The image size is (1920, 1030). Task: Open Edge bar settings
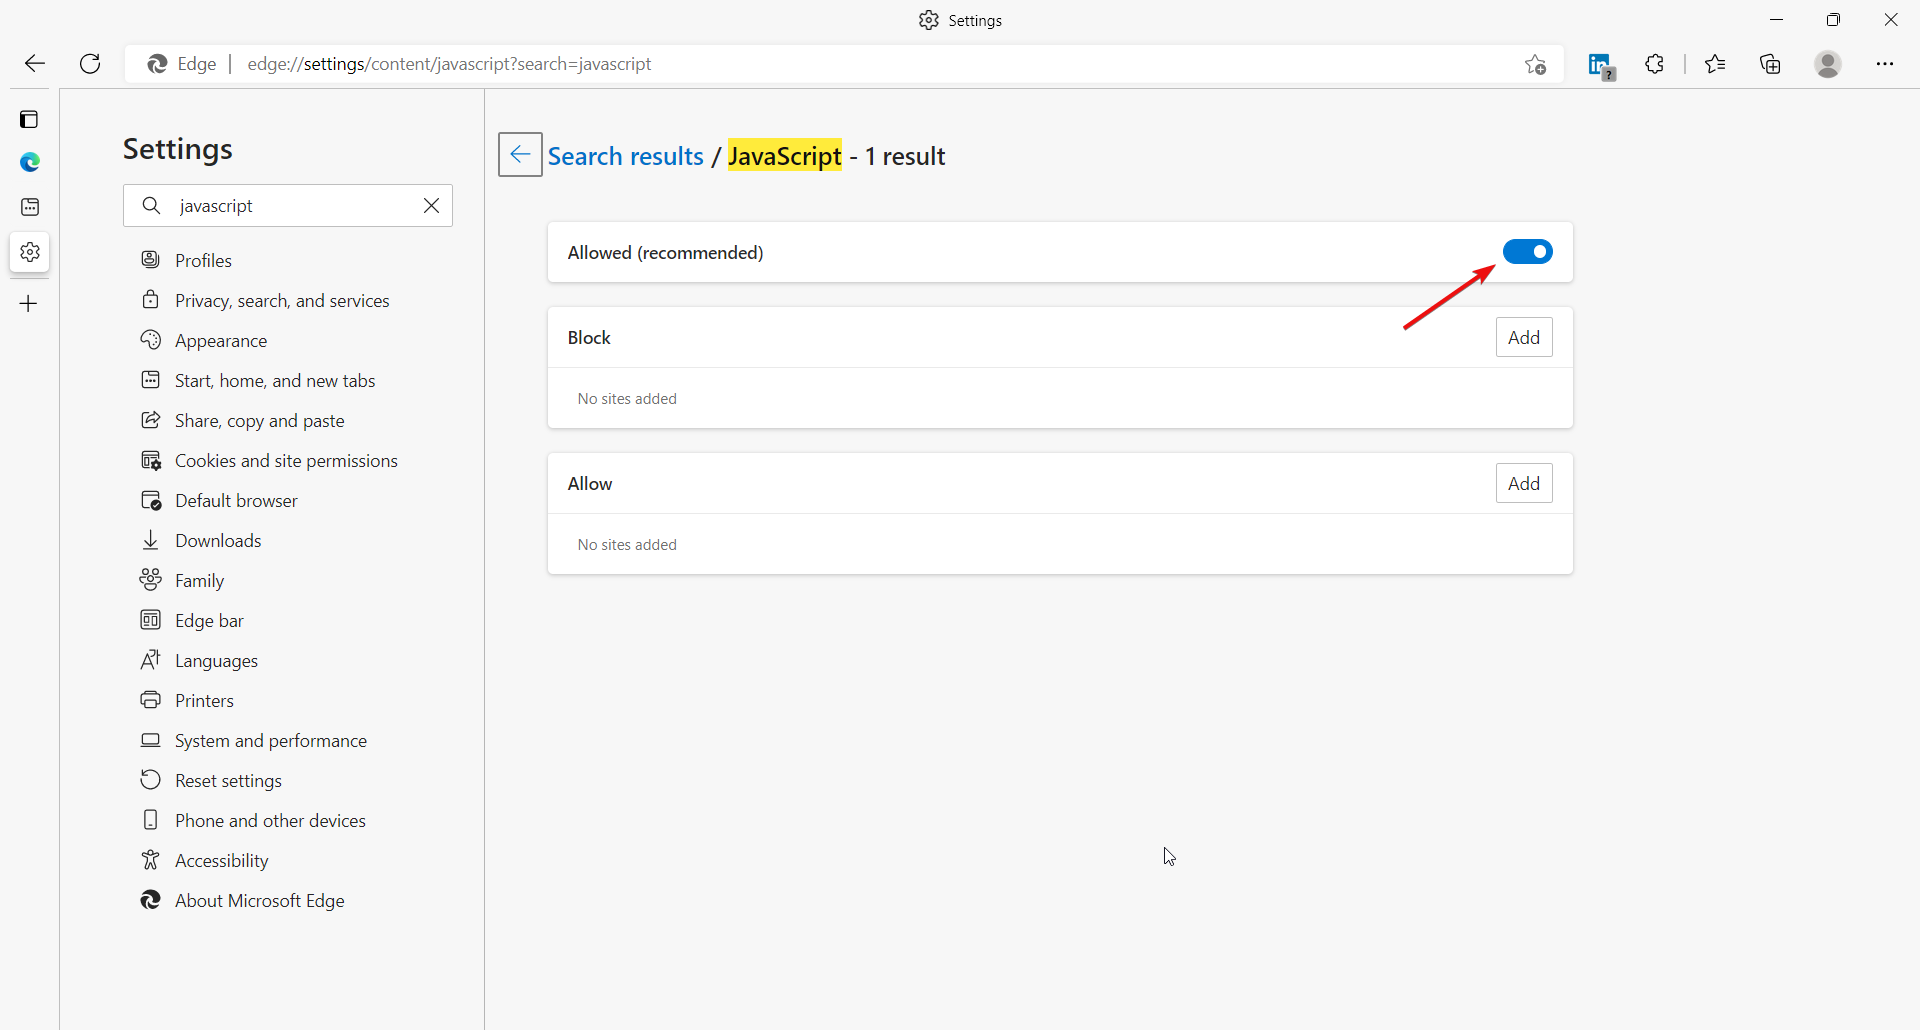[x=209, y=620]
